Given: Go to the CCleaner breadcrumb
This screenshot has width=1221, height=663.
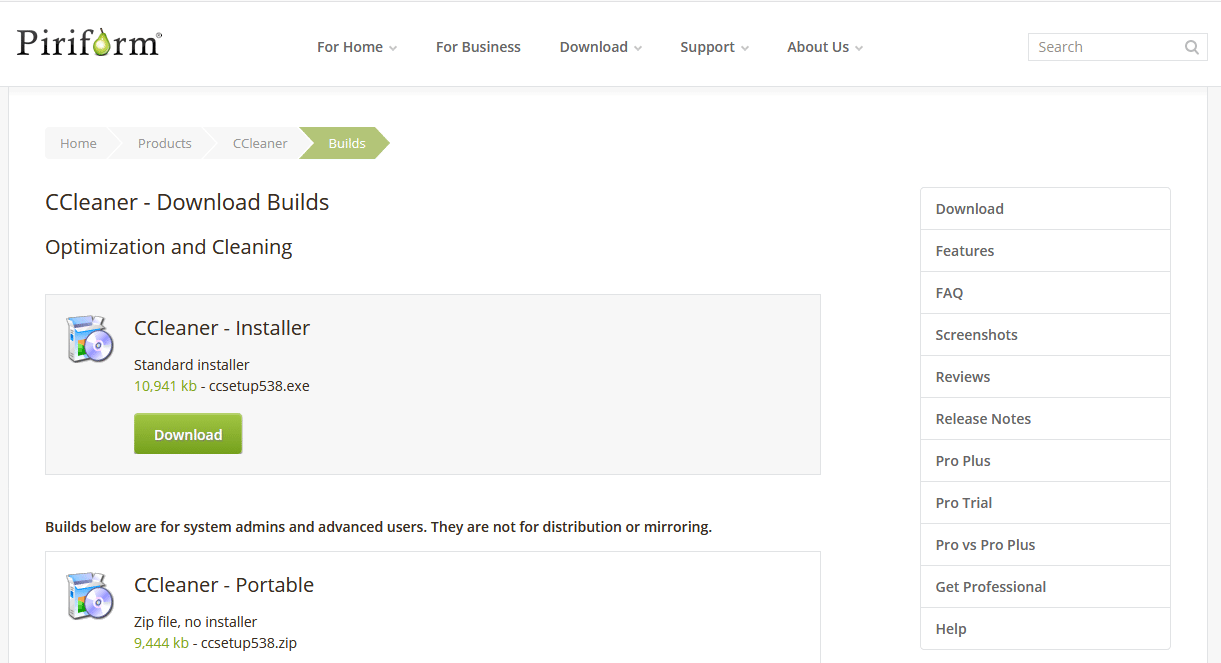Looking at the screenshot, I should 260,143.
